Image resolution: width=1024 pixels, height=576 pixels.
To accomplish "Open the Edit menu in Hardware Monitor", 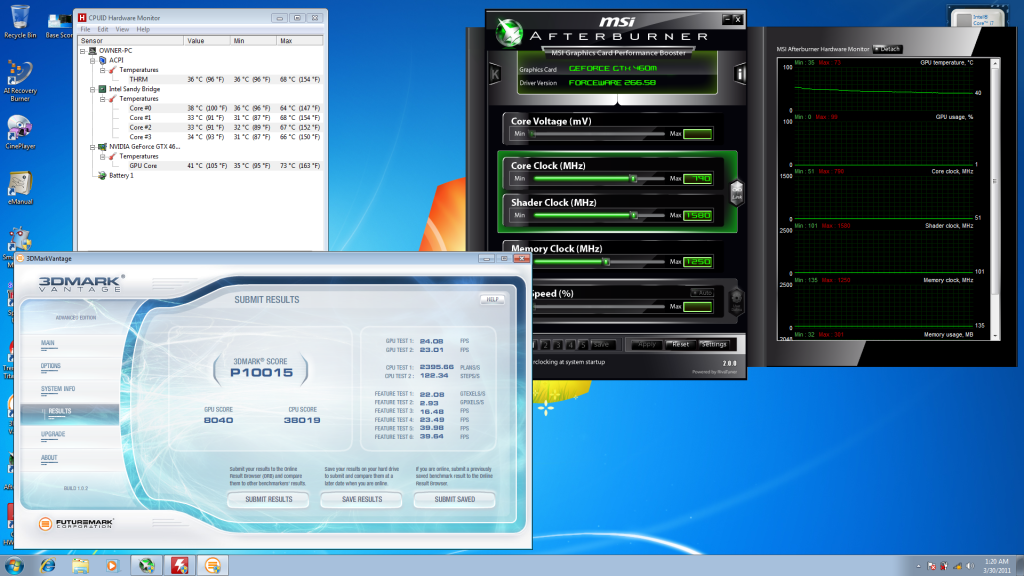I will (103, 29).
